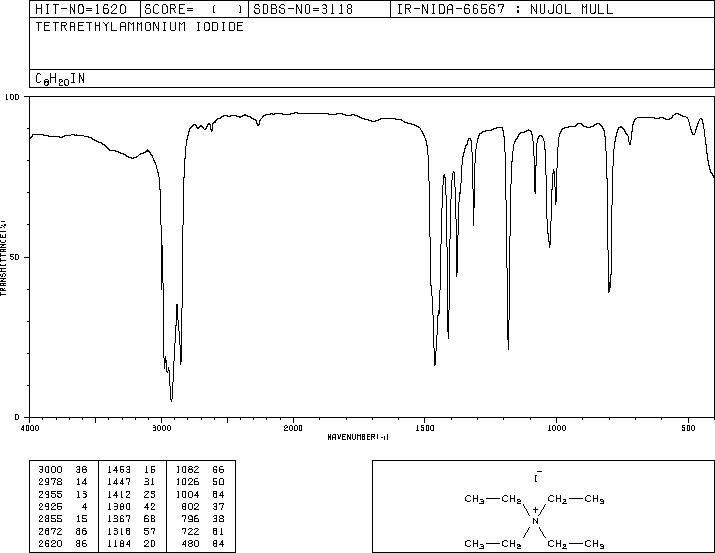
Task: Click the TETRAETHYLAMMONIUM IODIDE compound name
Action: (x=139, y=27)
